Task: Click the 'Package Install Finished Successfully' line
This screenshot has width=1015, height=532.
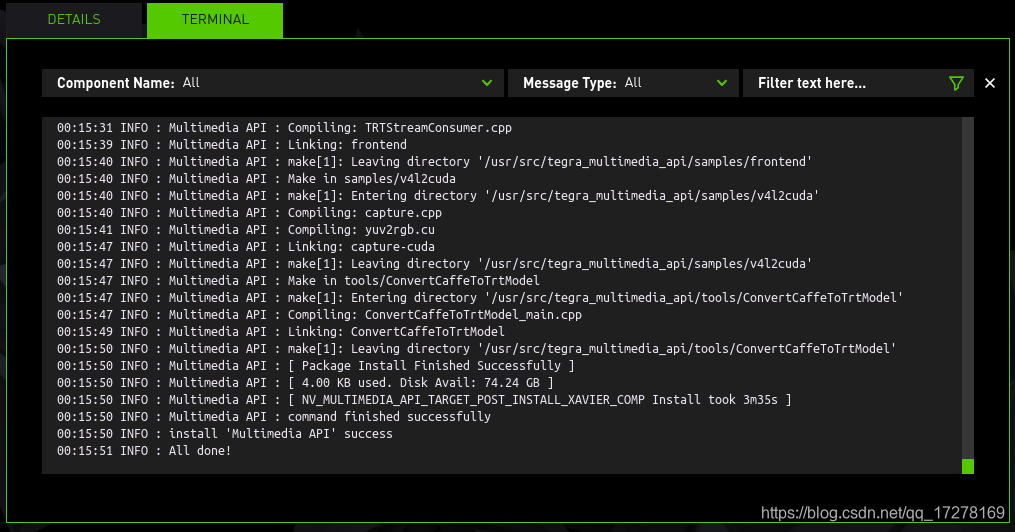Action: click(x=316, y=366)
